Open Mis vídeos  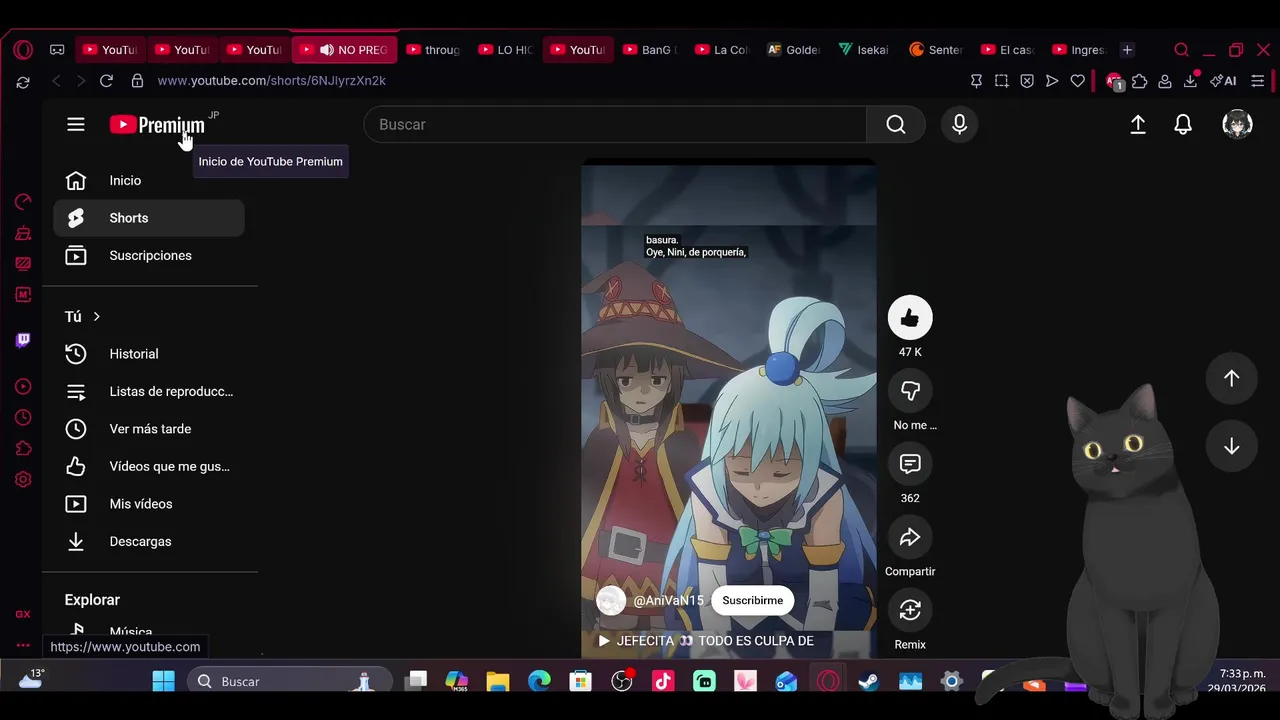click(148, 504)
